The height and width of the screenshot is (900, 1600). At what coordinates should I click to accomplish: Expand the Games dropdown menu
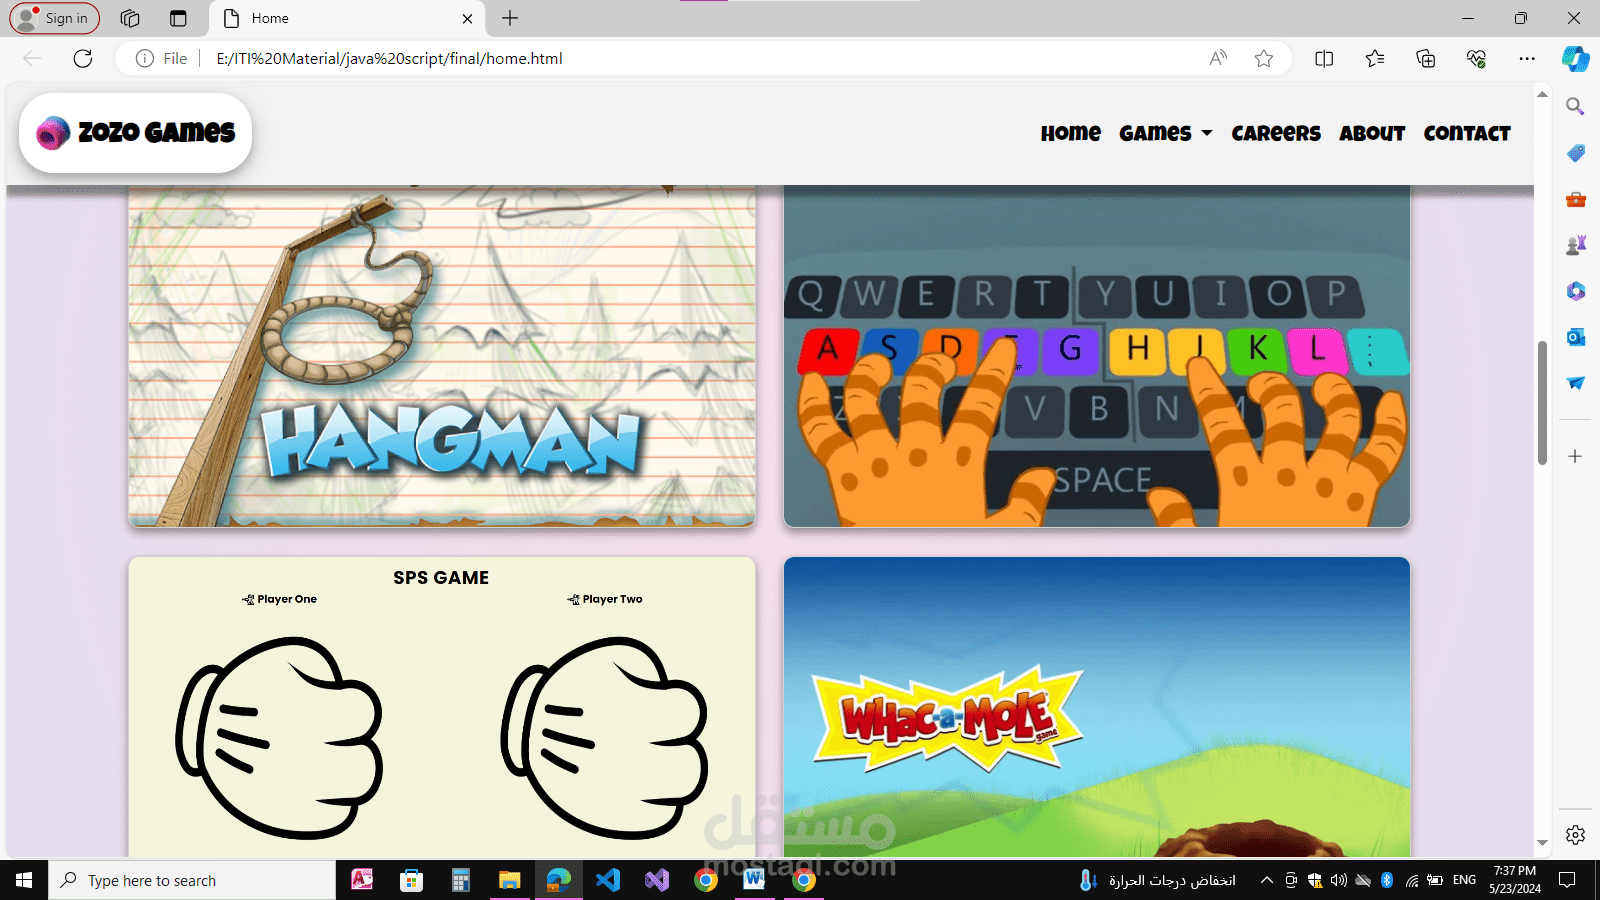(x=1165, y=133)
